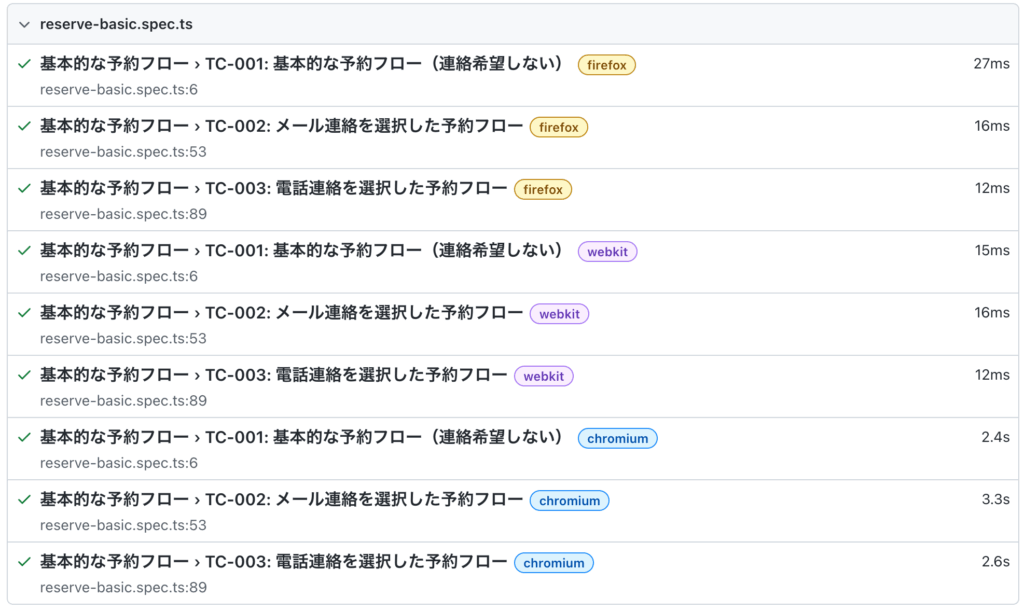The image size is (1024, 611).
Task: Click the chromium tag on TC-003 row
Action: (553, 563)
